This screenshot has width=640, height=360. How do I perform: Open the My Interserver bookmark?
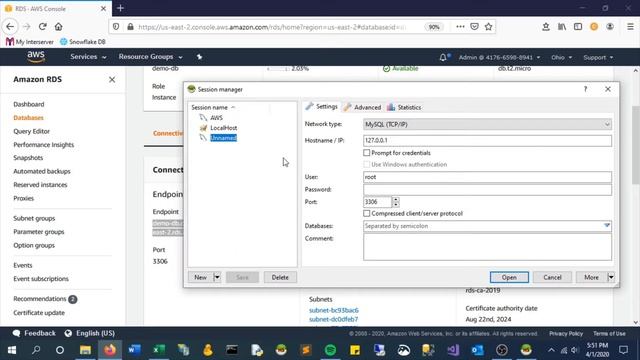30,42
